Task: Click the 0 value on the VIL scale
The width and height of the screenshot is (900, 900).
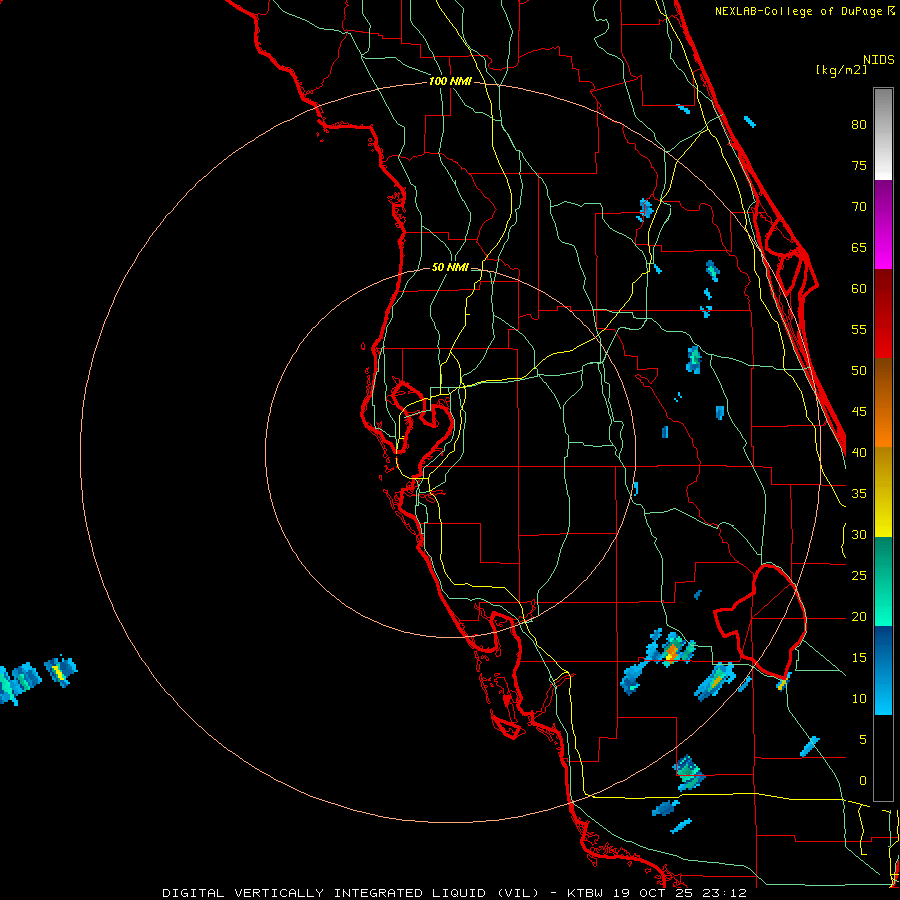Action: [863, 781]
